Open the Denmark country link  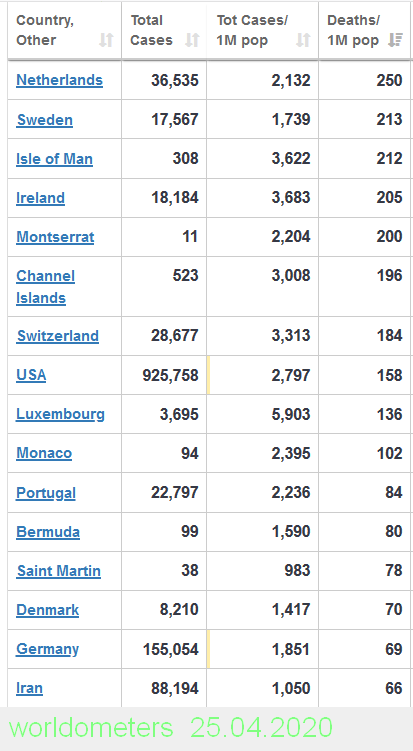(47, 610)
